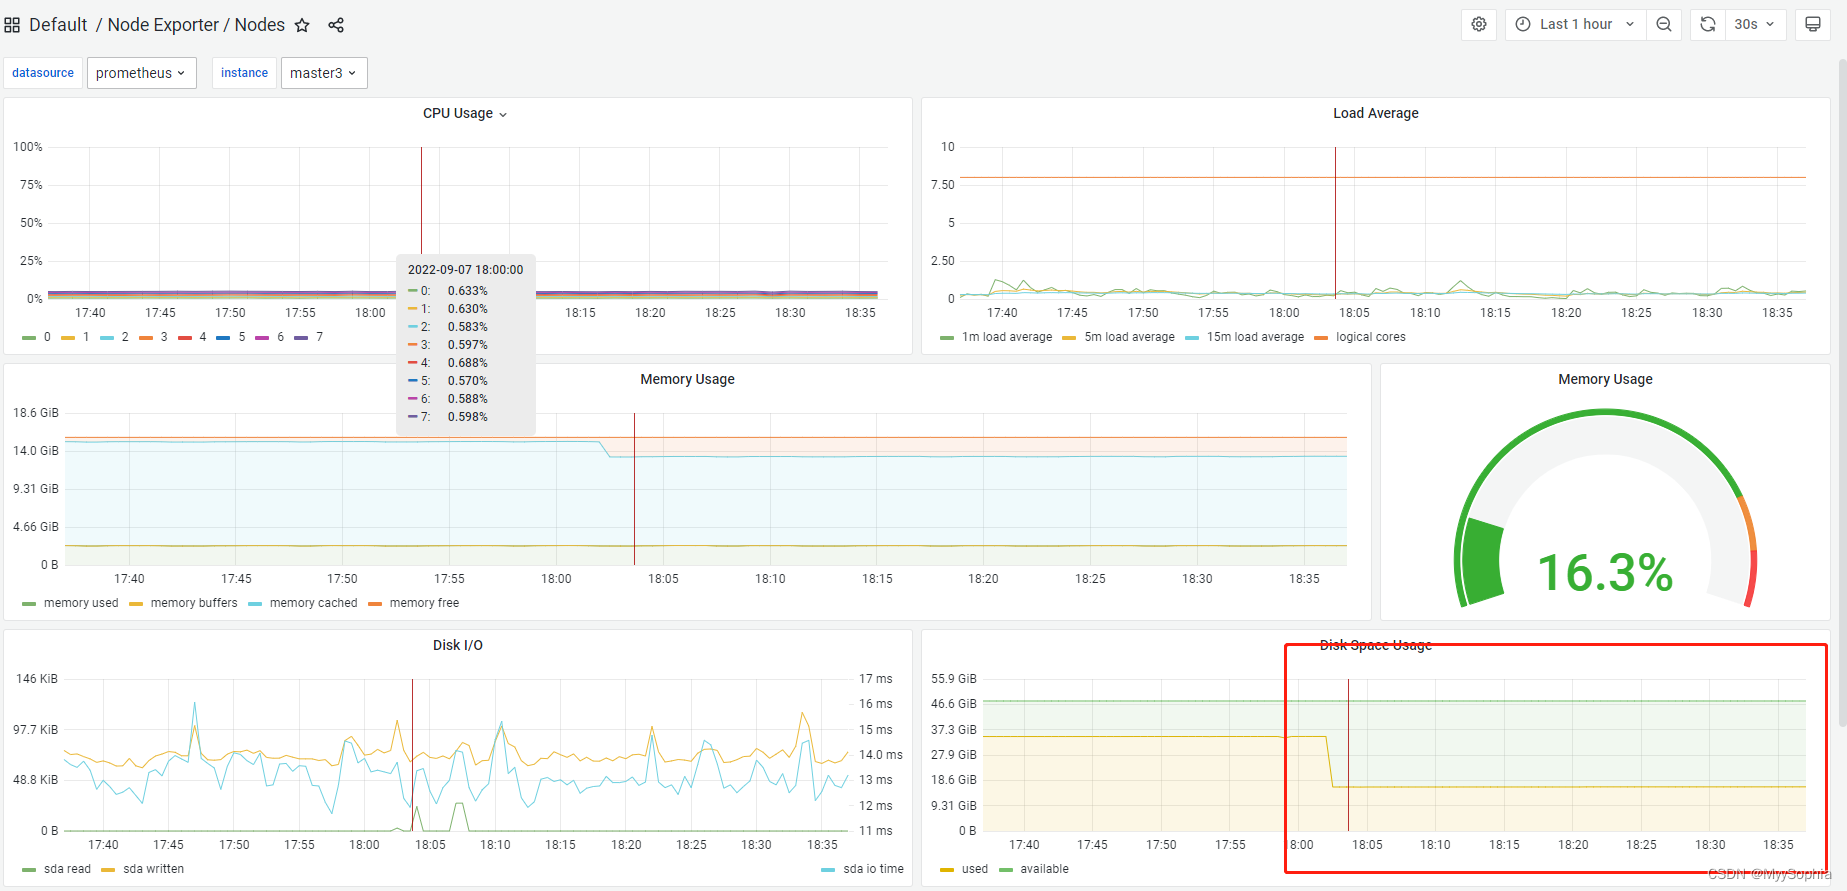Click the Load Average panel title
1847x891 pixels.
(1375, 113)
